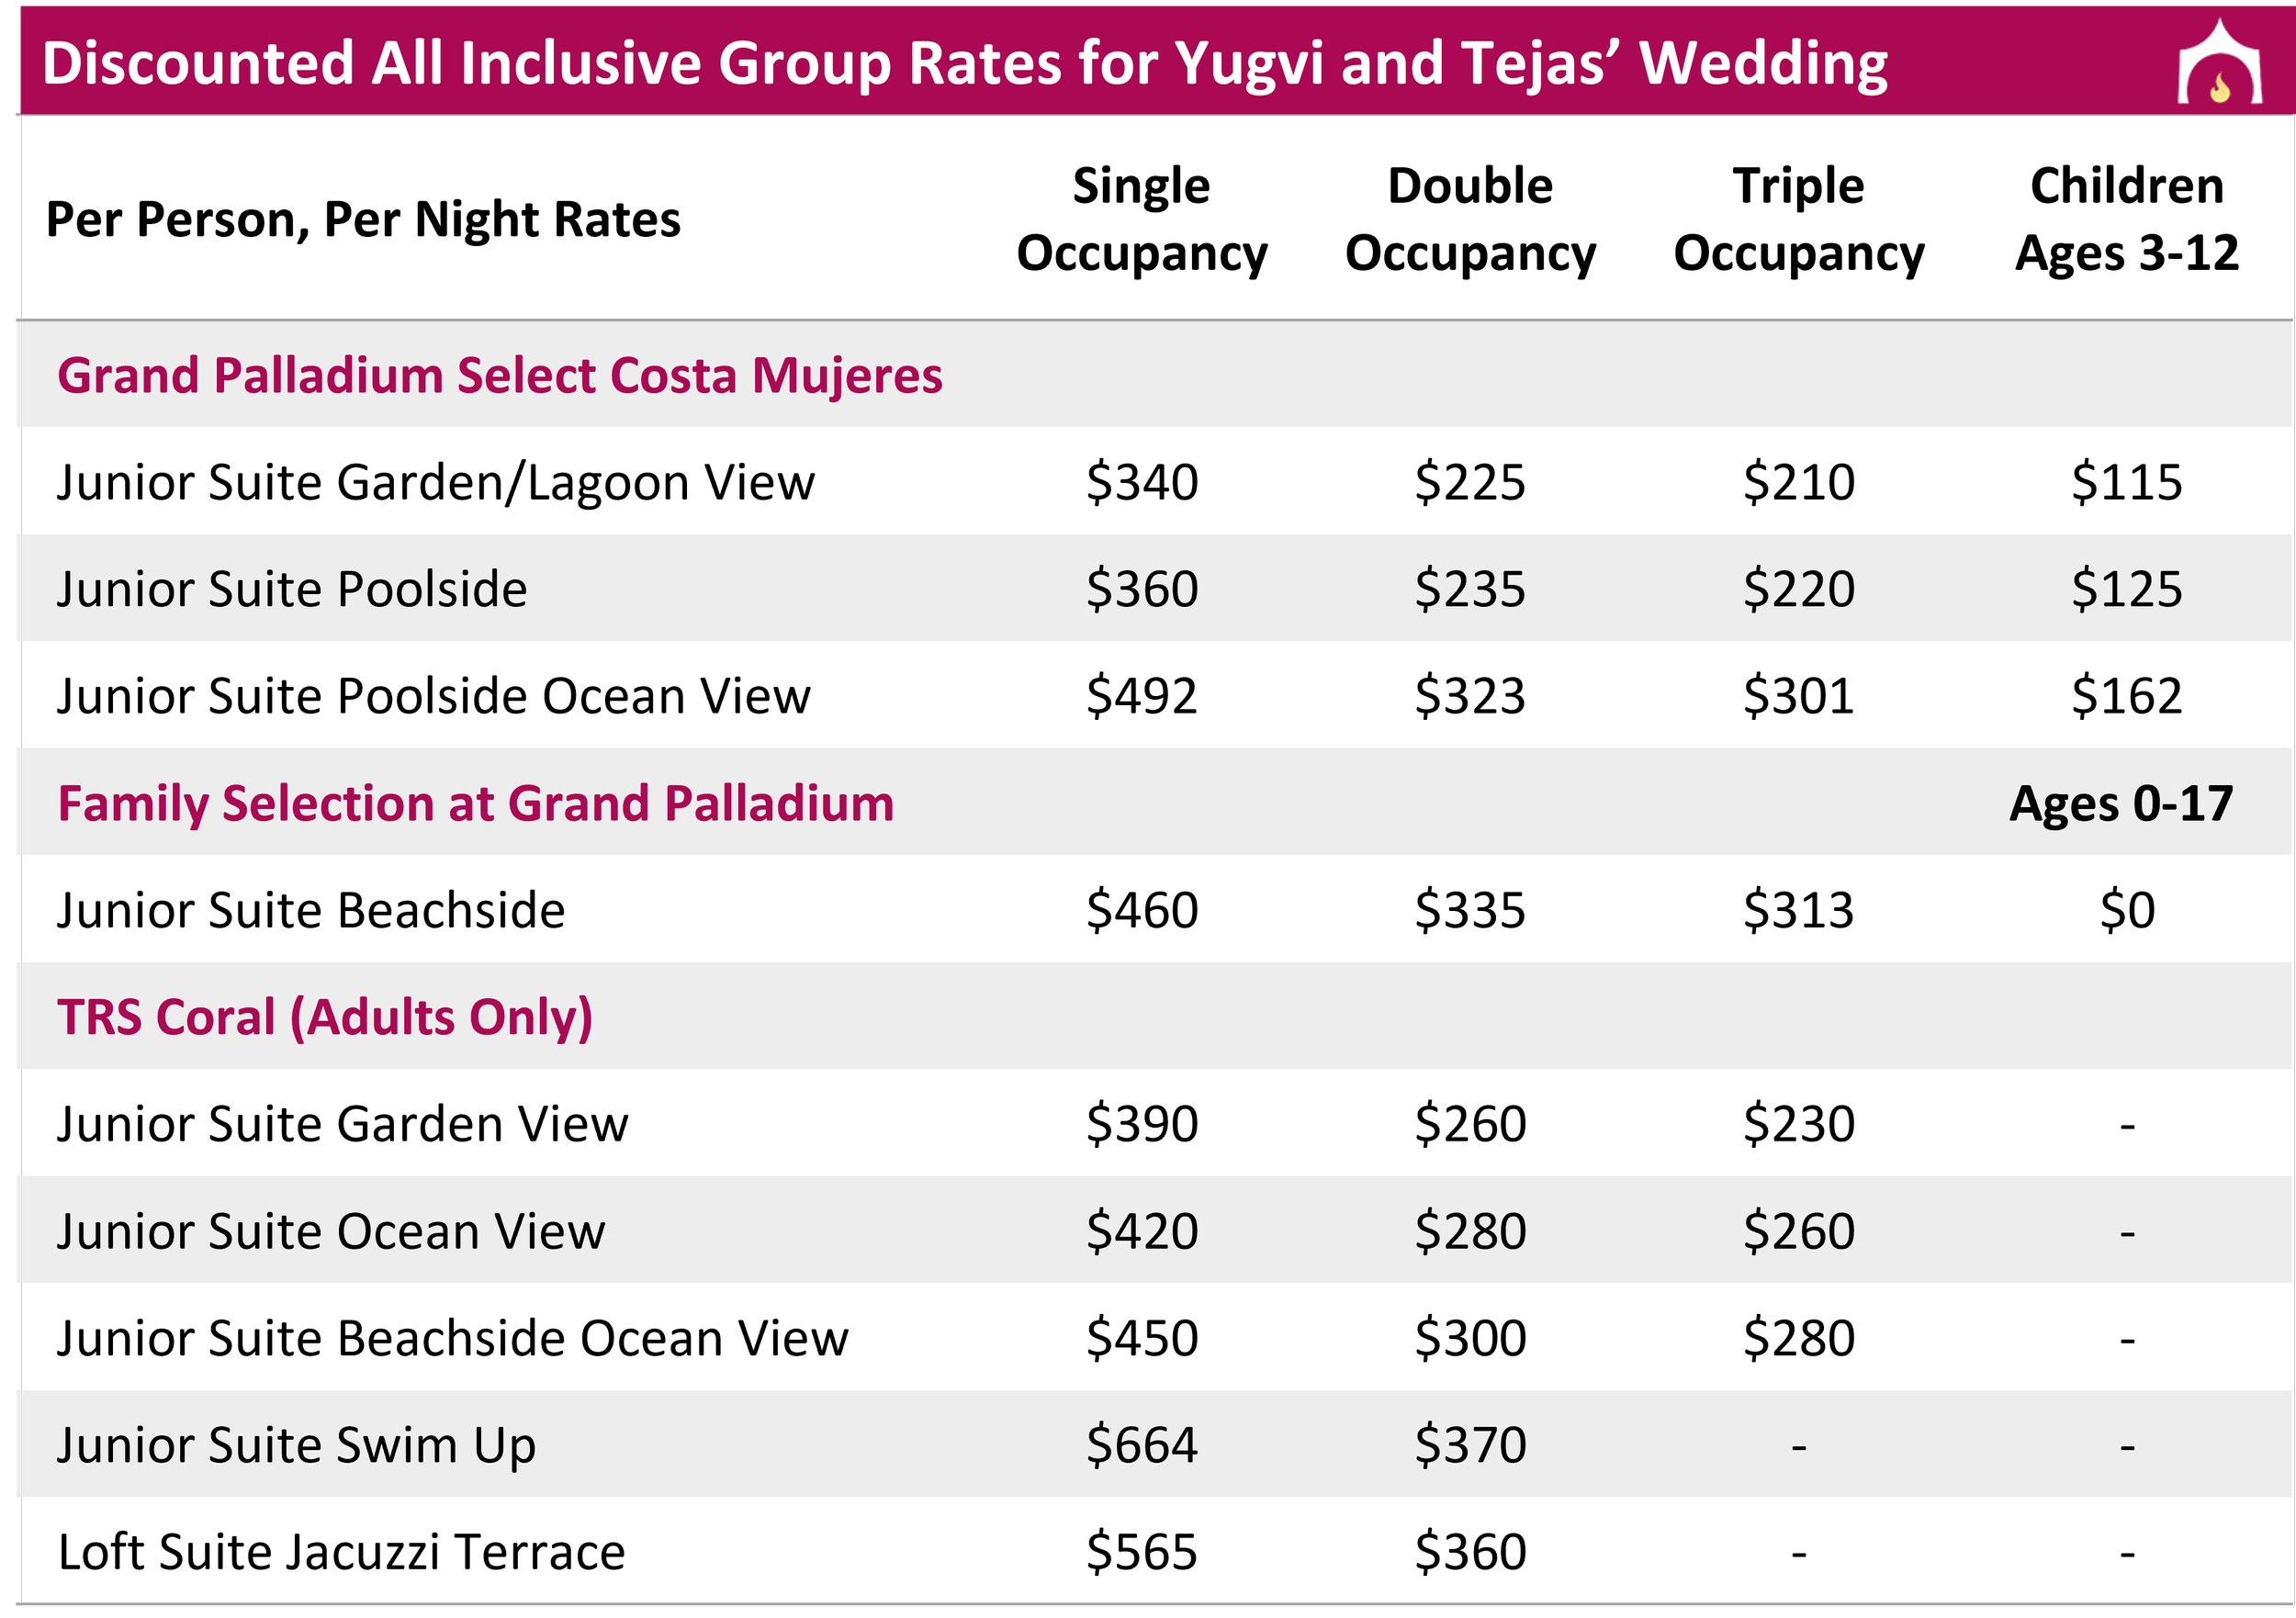The height and width of the screenshot is (1618, 2296).
Task: Select the Junior Suite Swim Up row label
Action: pos(296,1447)
